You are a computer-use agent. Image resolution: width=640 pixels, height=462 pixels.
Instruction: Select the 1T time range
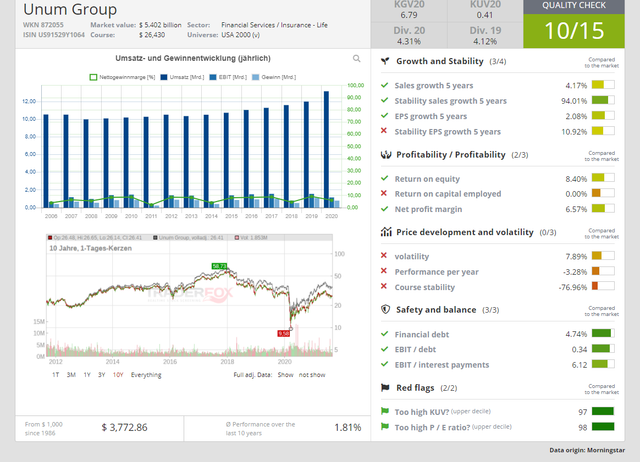[x=58, y=374]
